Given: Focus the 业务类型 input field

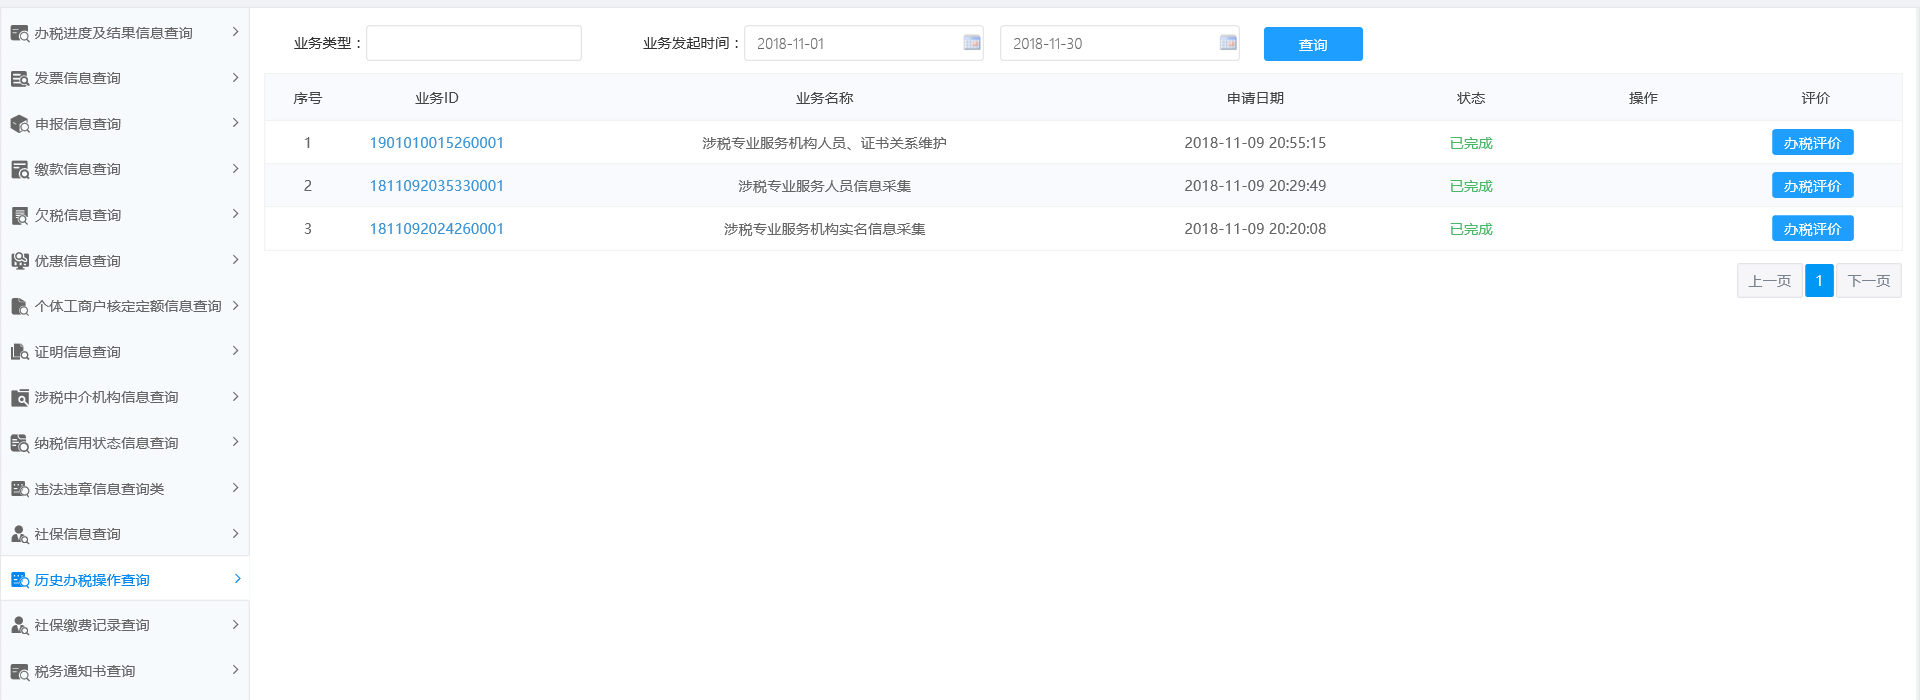Looking at the screenshot, I should point(474,43).
